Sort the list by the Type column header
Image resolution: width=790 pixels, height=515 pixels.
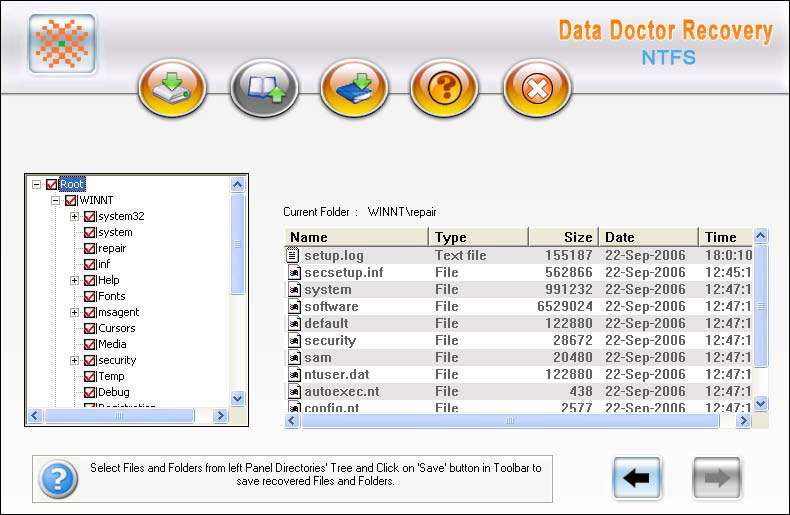point(479,237)
